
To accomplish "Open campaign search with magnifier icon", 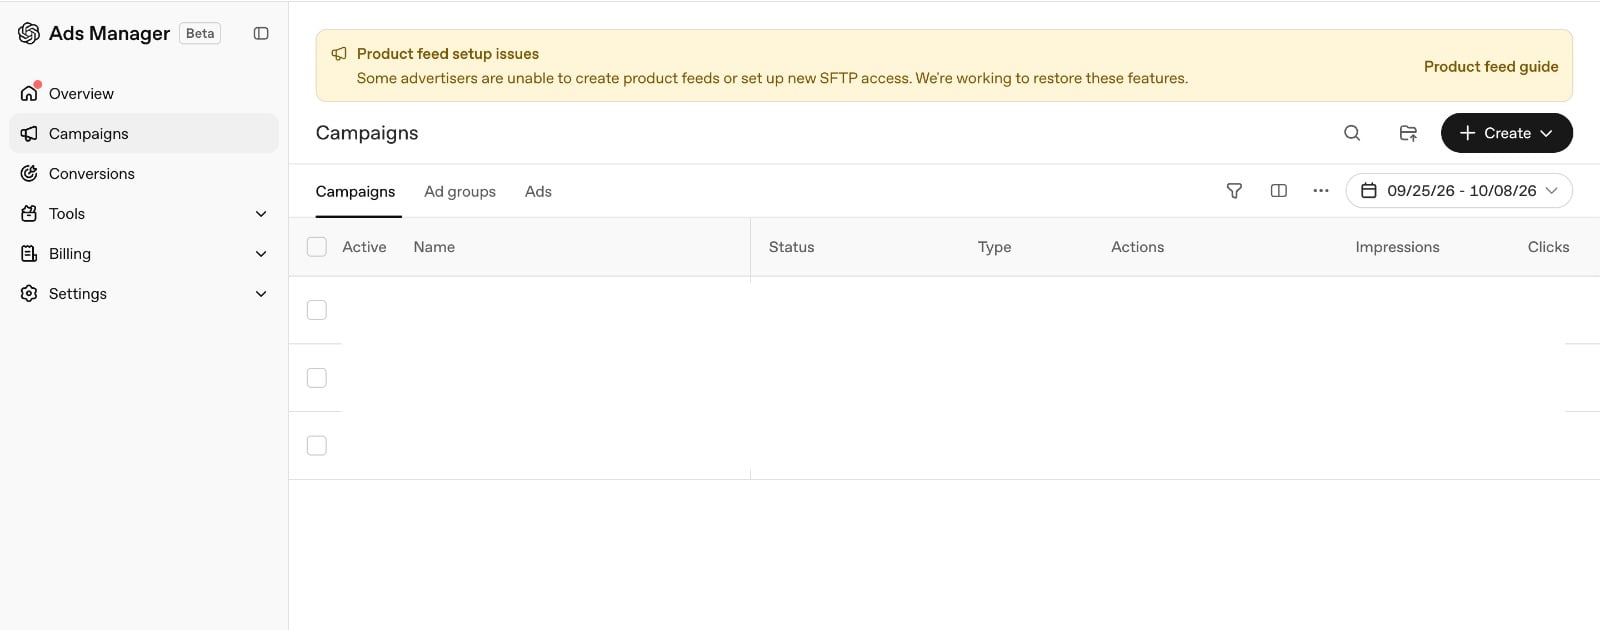I will pyautogui.click(x=1352, y=133).
